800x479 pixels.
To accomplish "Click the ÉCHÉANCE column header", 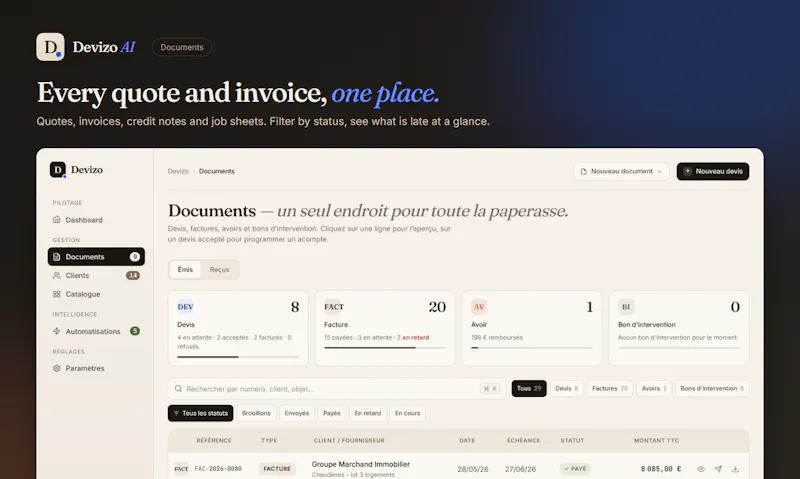I will click(523, 440).
